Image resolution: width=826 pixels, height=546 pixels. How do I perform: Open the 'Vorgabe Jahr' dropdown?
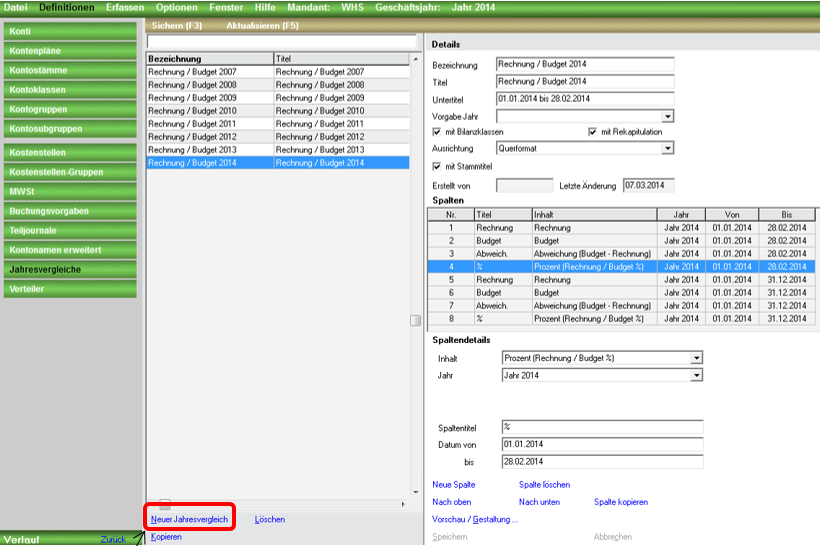pyautogui.click(x=668, y=116)
